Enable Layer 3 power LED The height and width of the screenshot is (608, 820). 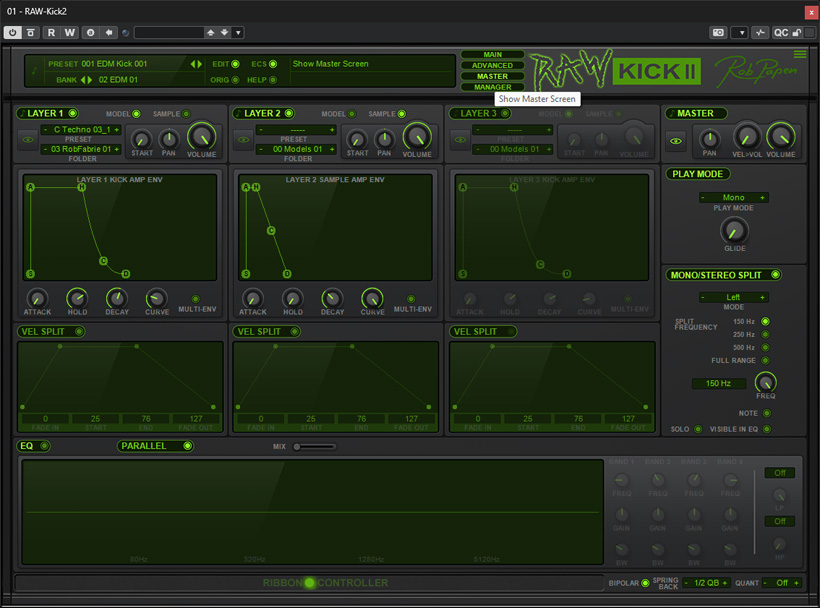[505, 113]
